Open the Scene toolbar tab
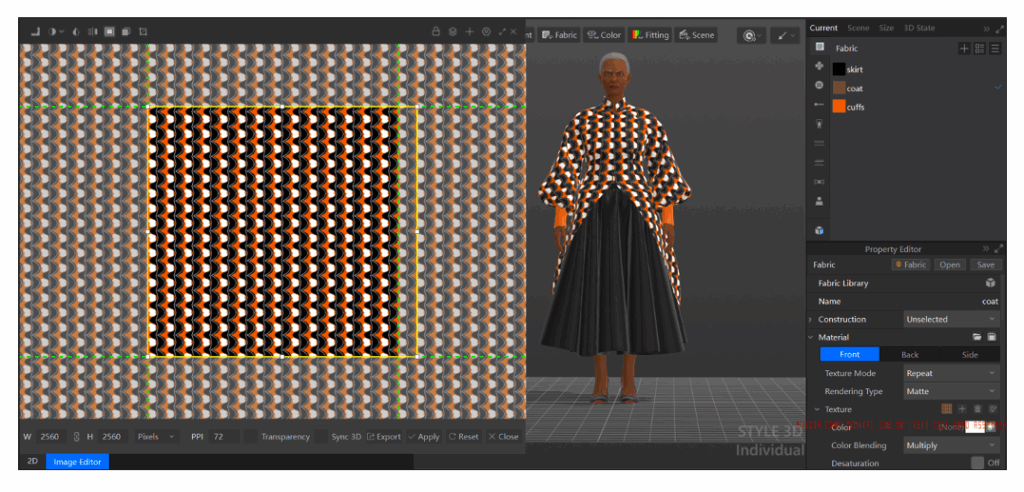 697,35
